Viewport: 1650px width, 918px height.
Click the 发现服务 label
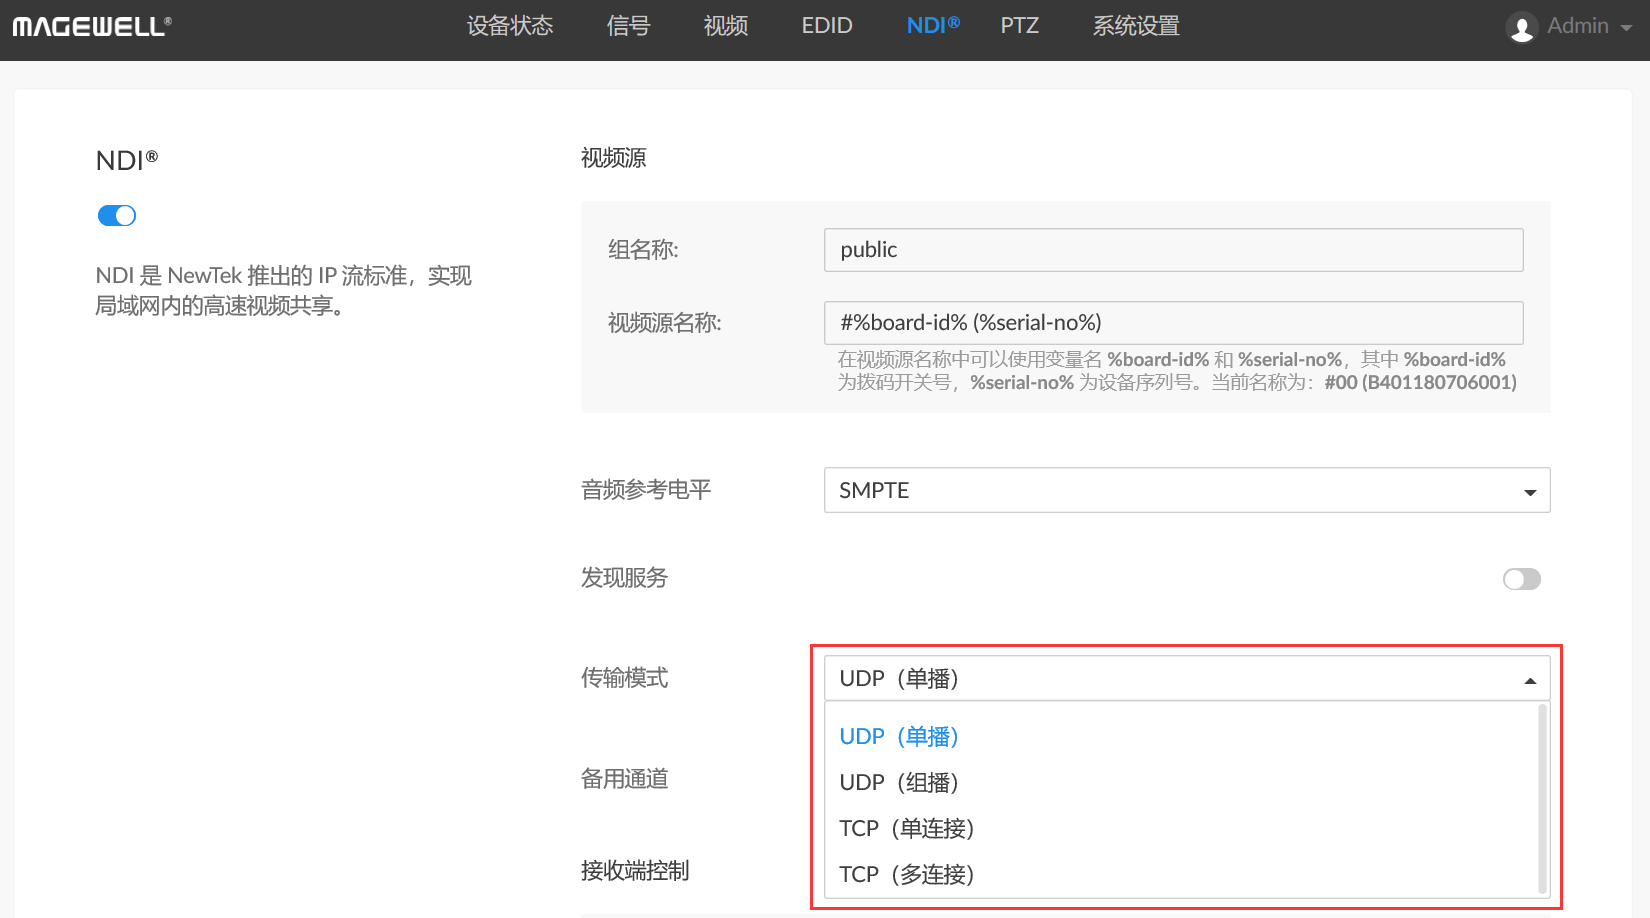pos(625,578)
